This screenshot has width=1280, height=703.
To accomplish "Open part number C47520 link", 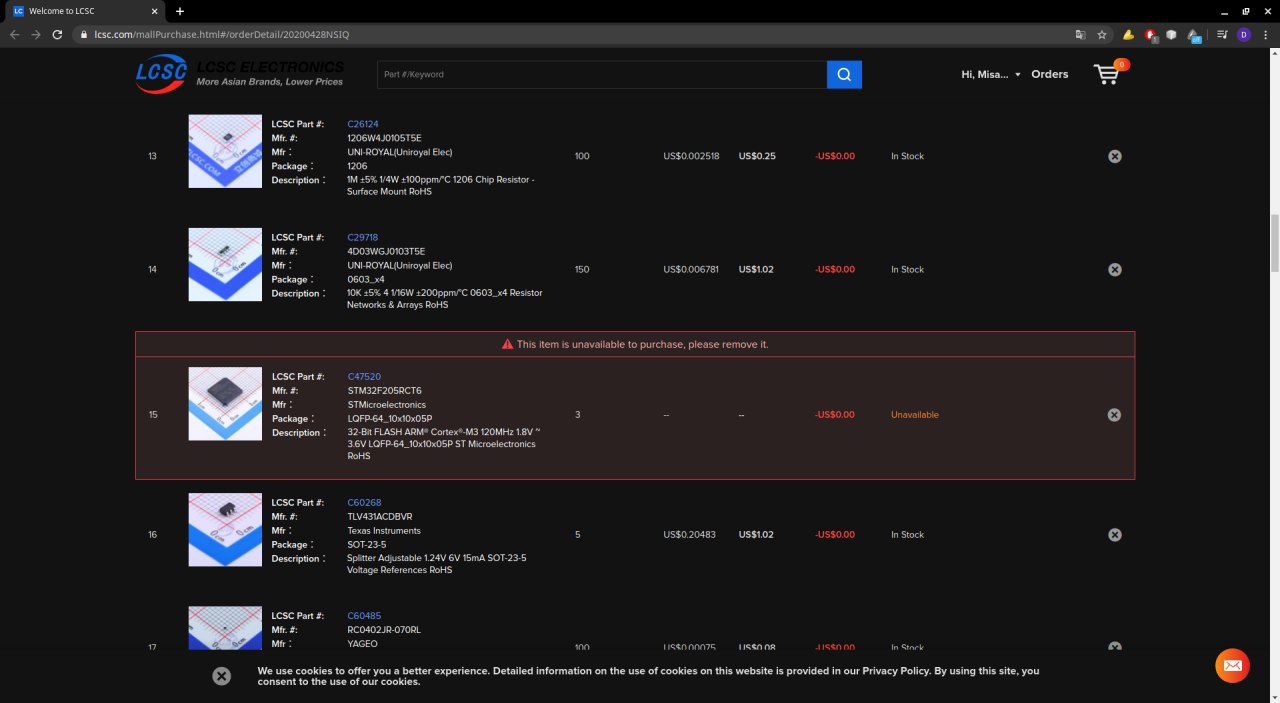I will pyautogui.click(x=364, y=377).
